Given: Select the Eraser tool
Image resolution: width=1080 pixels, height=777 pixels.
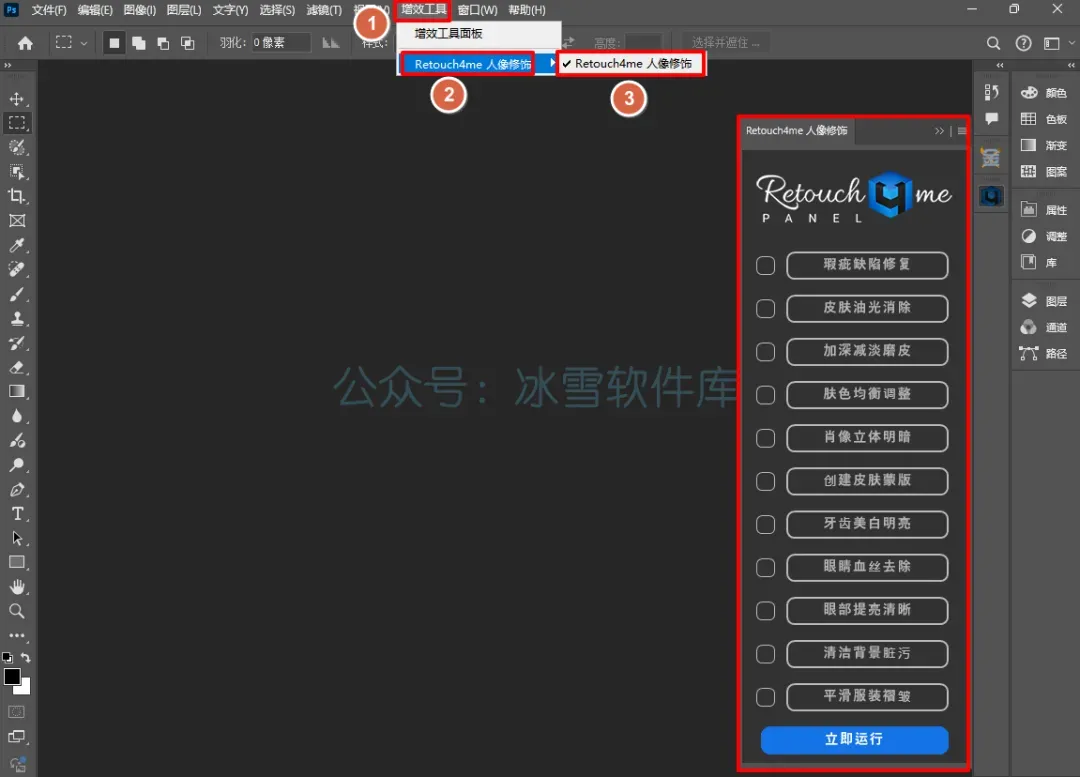Looking at the screenshot, I should [x=17, y=367].
